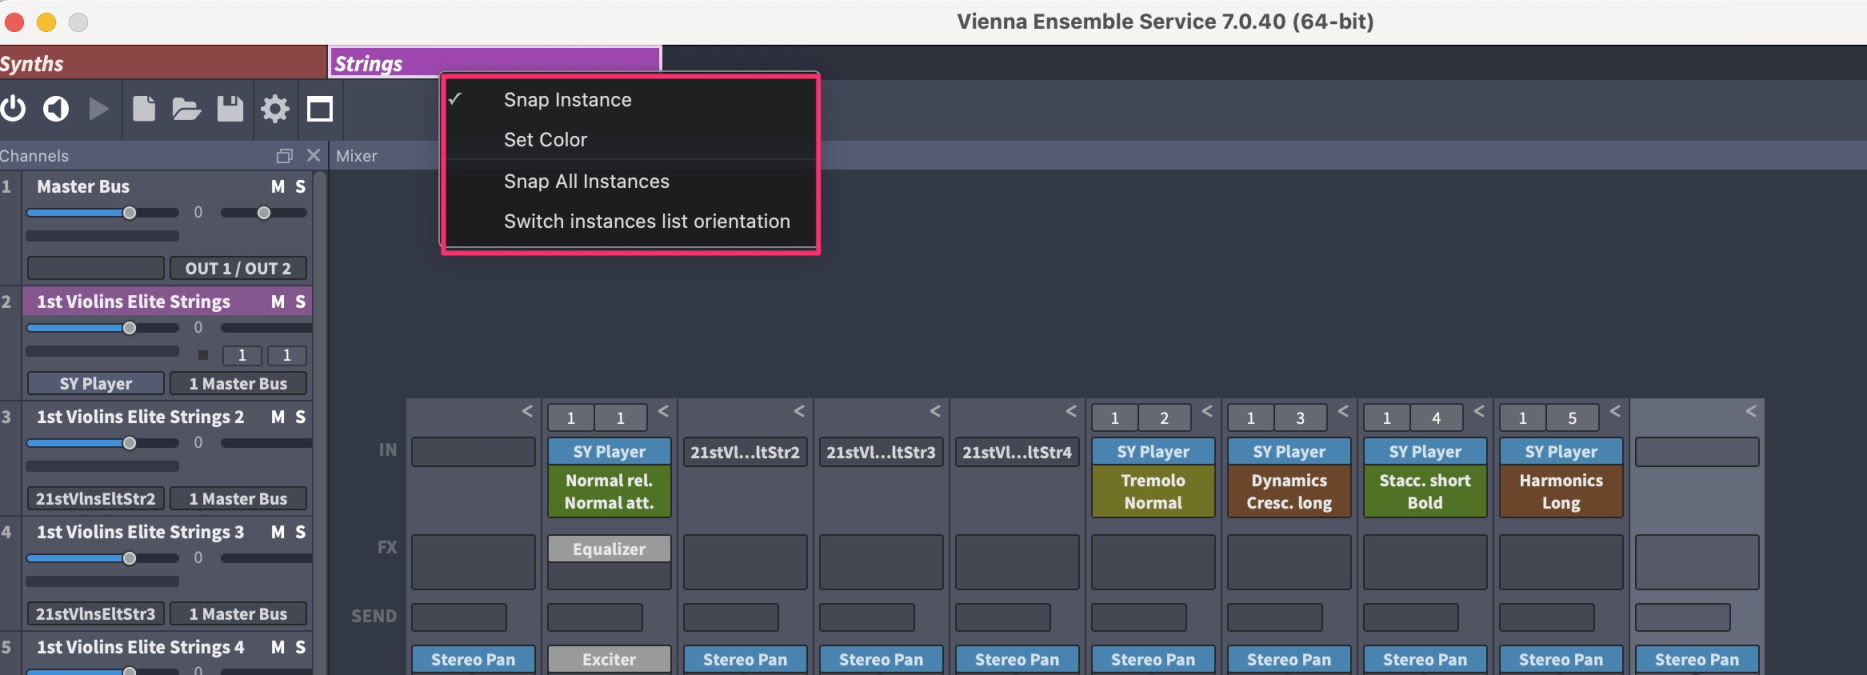Click the Harmonics Long articulation cell
The image size is (1867, 675).
(1561, 492)
